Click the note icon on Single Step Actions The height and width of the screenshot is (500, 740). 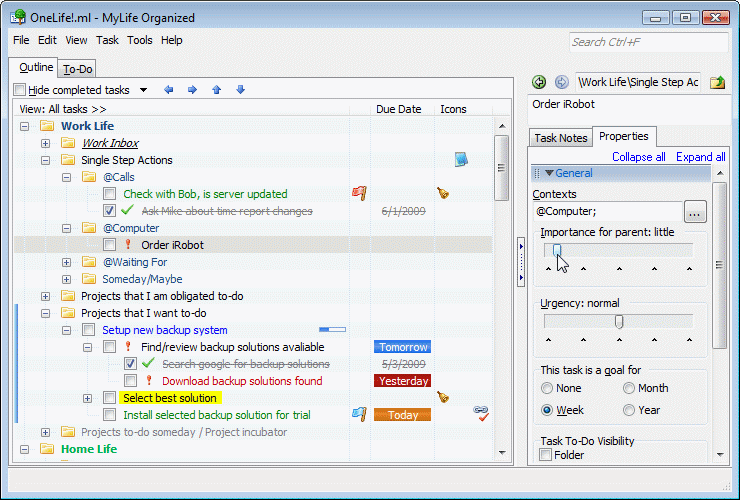pos(461,159)
